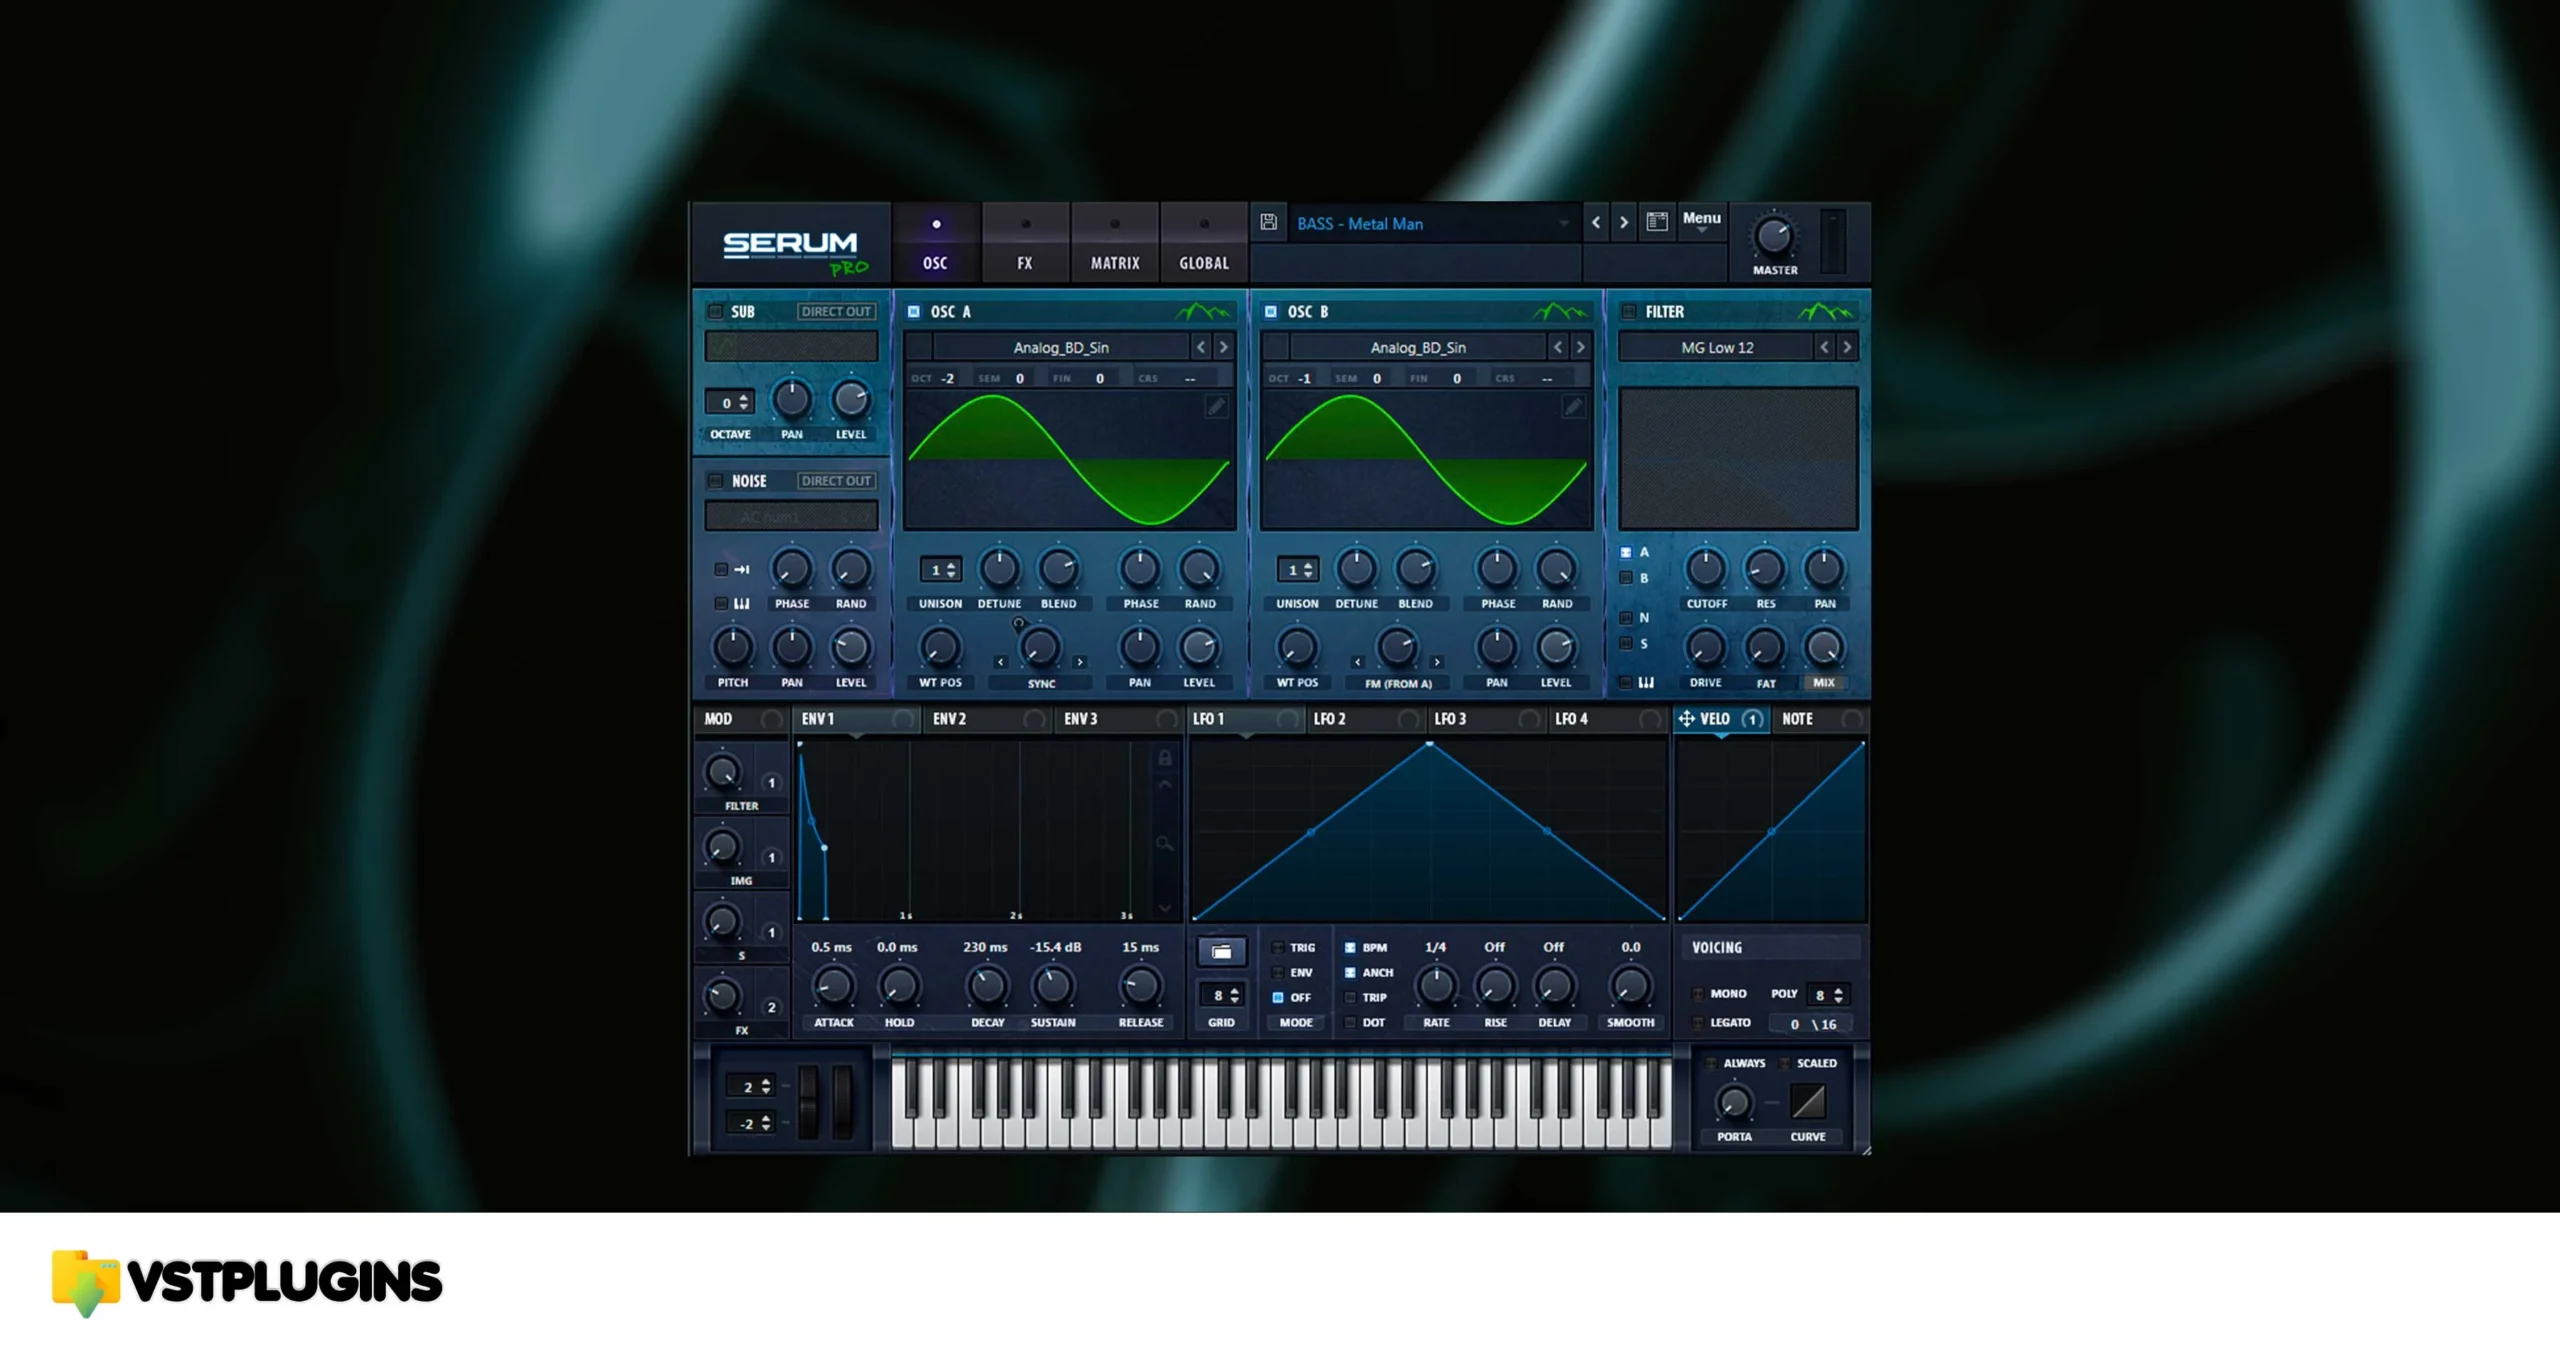Click the OSC A OCT value field
The height and width of the screenshot is (1357, 2560).
coord(934,378)
